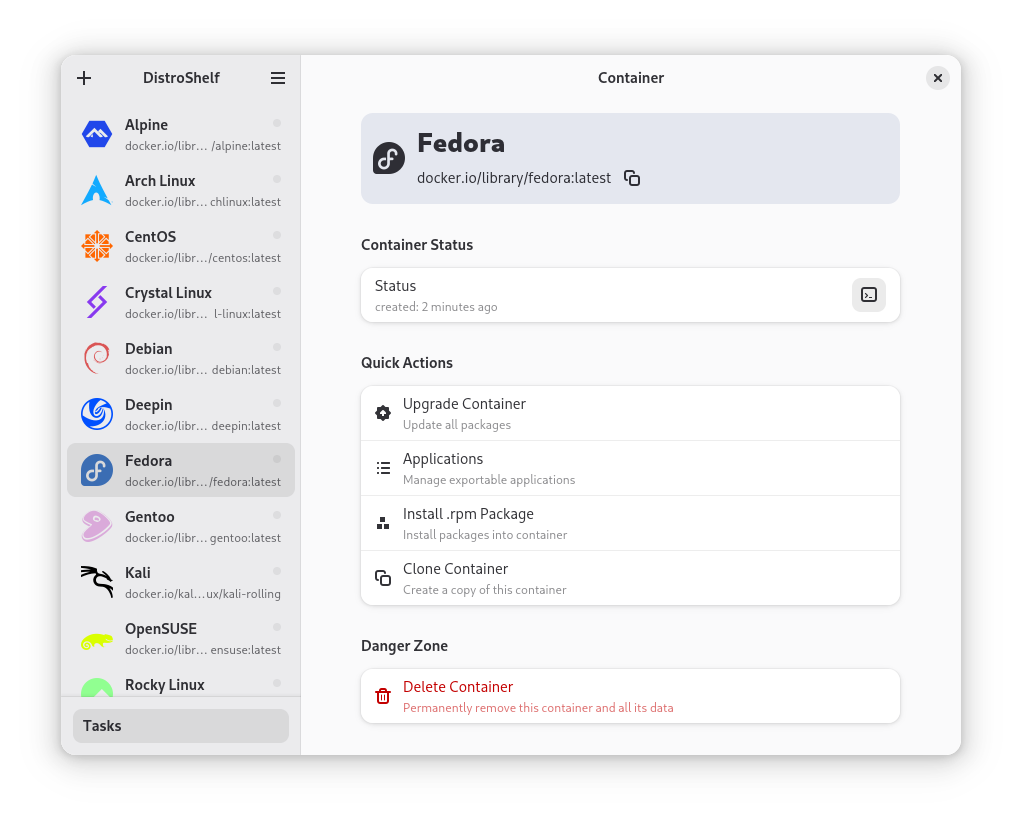Select the Arch Linux container
Image resolution: width=1022 pixels, height=822 pixels.
(181, 190)
